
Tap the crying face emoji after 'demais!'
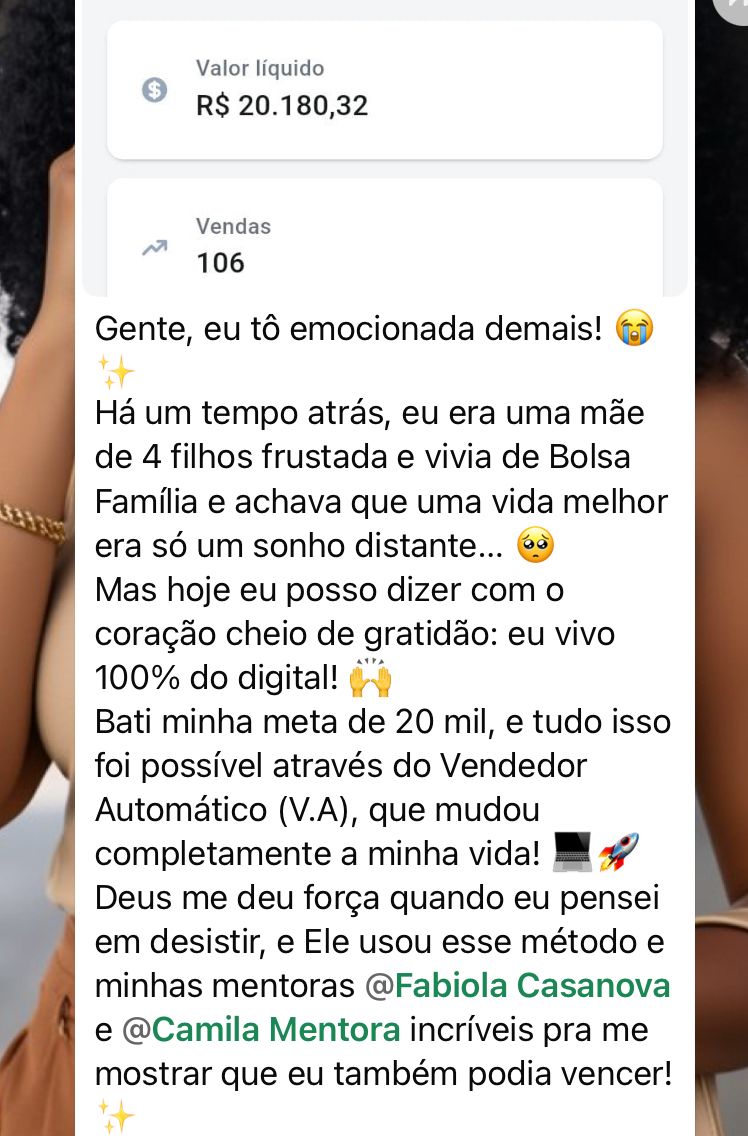pyautogui.click(x=634, y=327)
